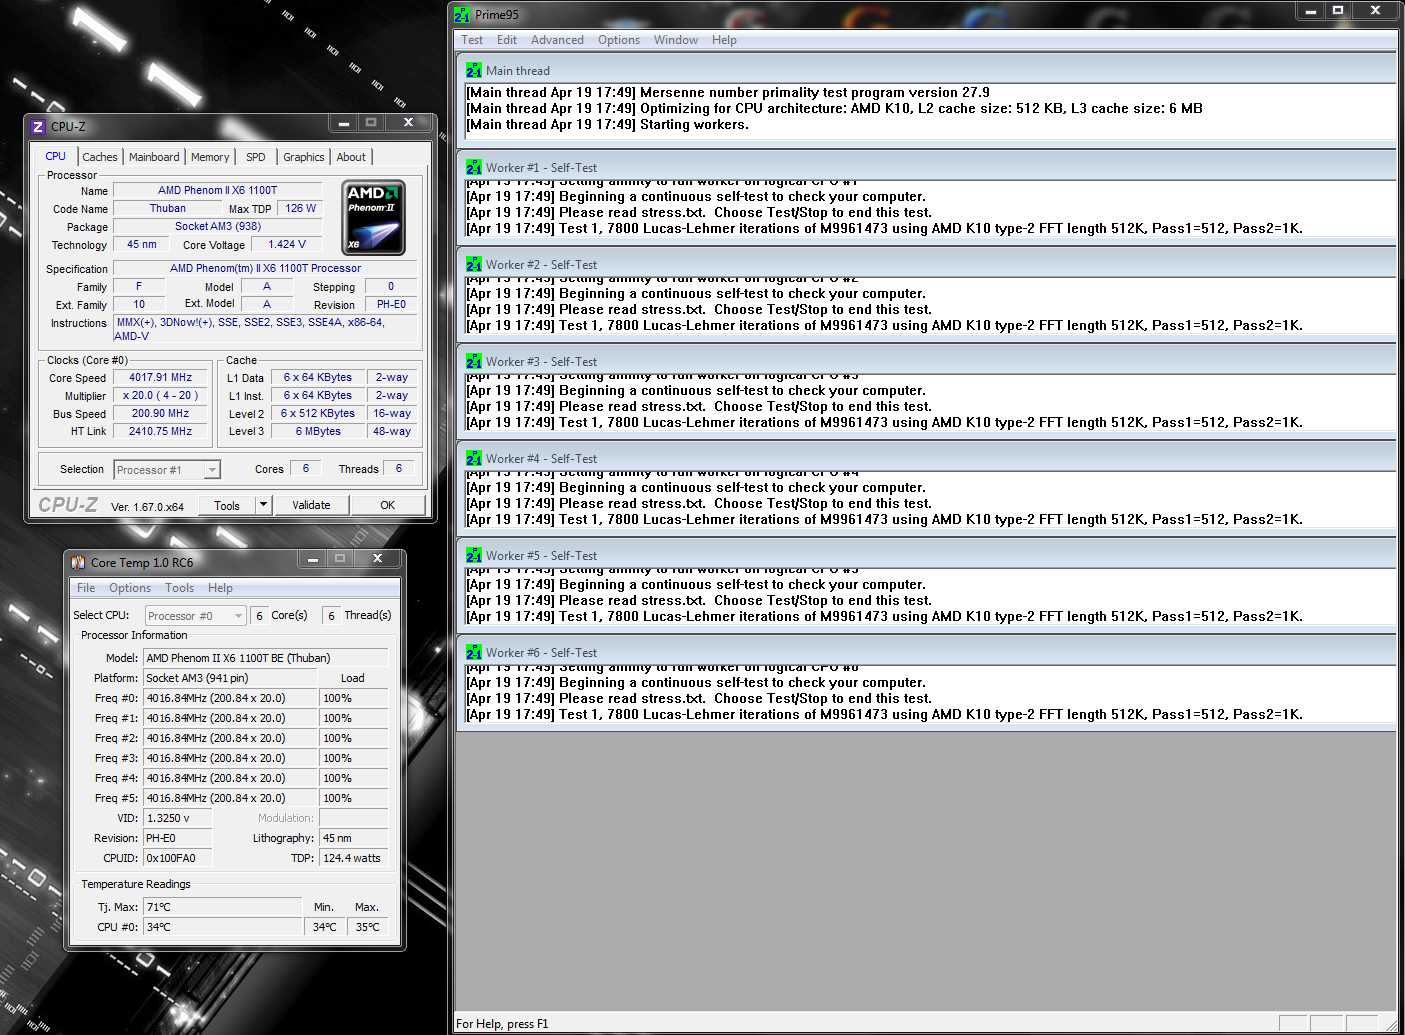Click the CPU #0 temperature reading 34°C

(222, 927)
